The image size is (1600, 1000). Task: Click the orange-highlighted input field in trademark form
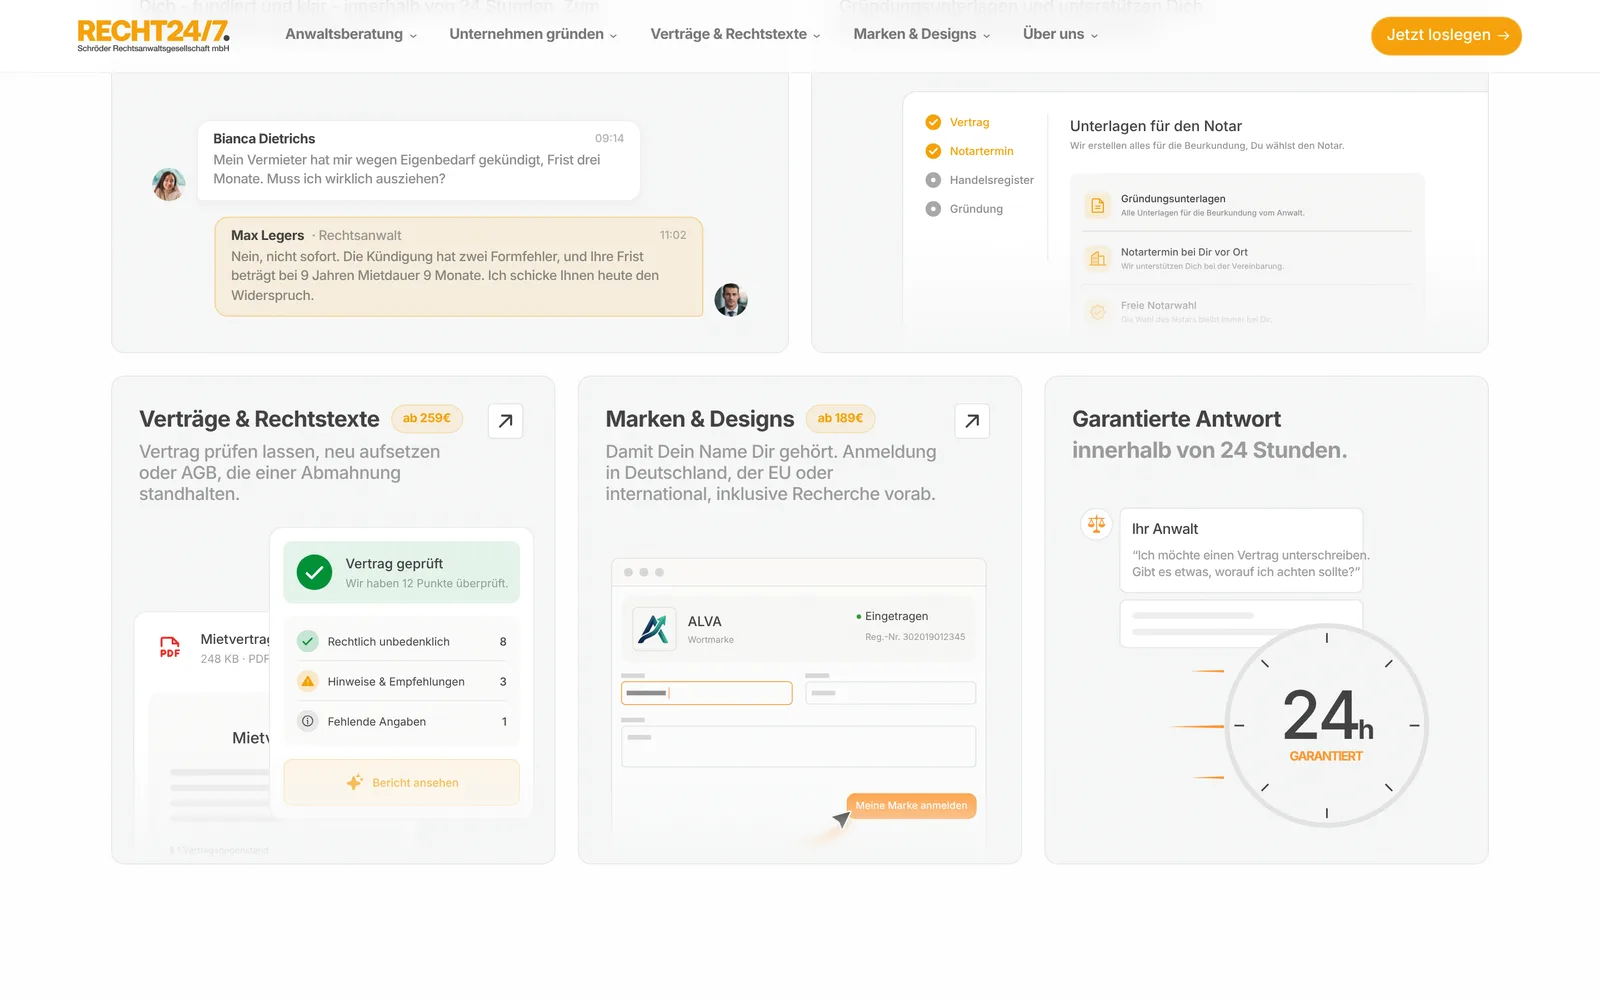[707, 693]
